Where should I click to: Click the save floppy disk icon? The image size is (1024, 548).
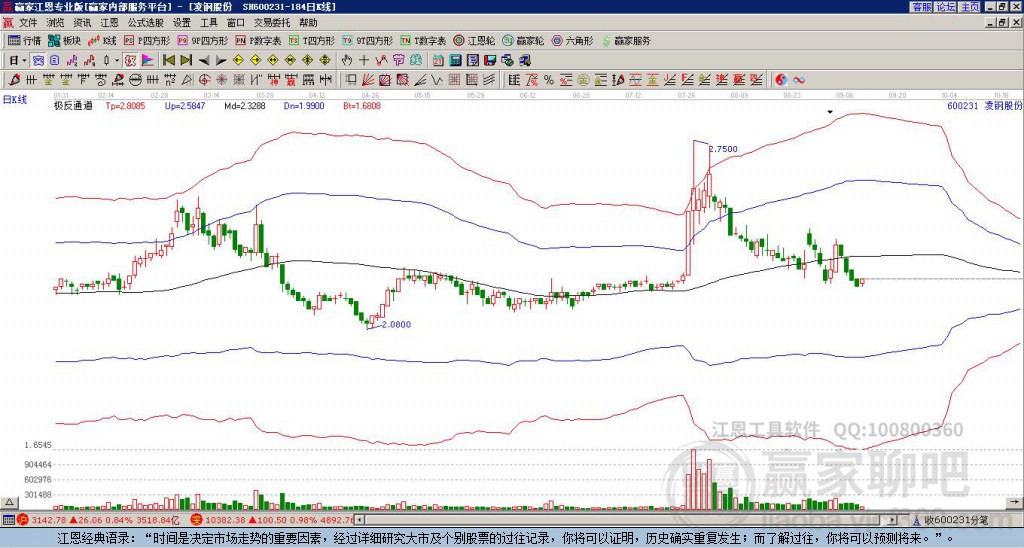(x=490, y=61)
